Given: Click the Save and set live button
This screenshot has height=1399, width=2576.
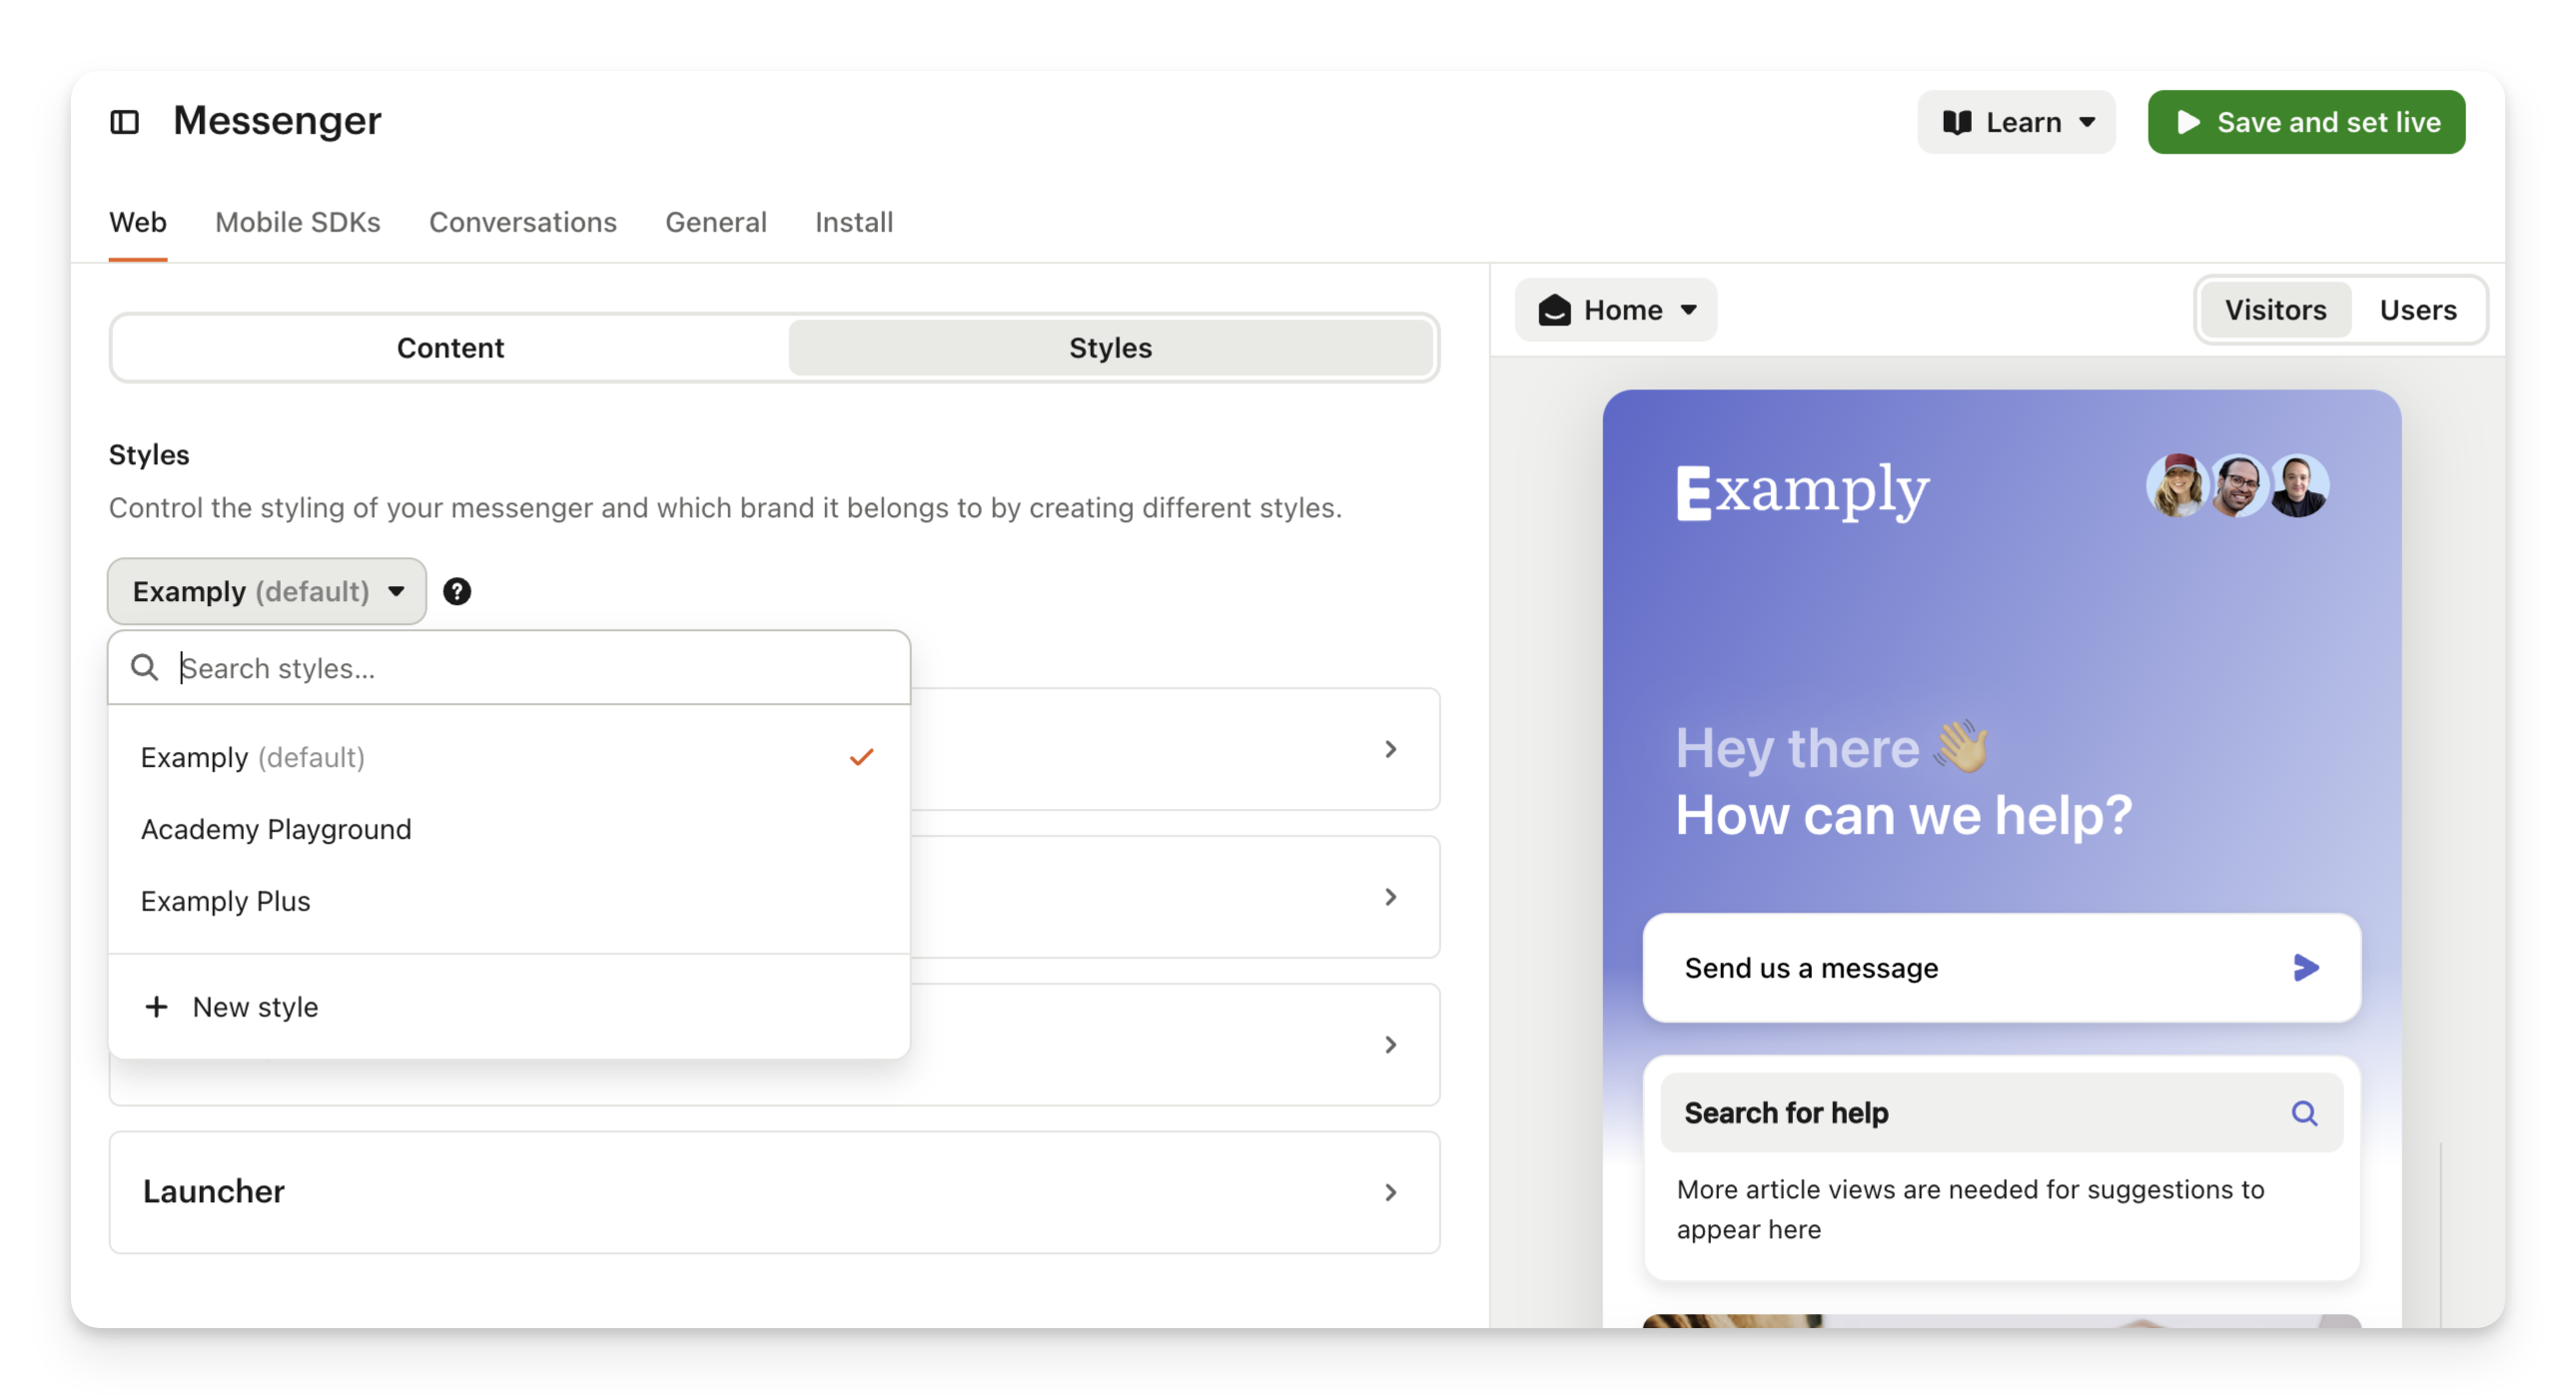Looking at the screenshot, I should point(2306,122).
